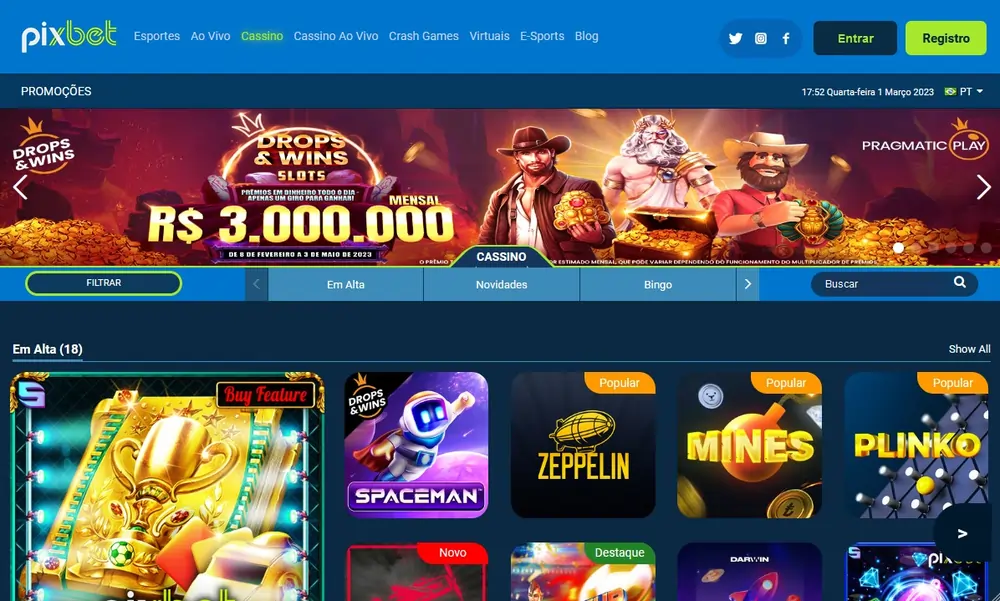1000x601 pixels.
Task: Open the Instagram social icon
Action: (761, 38)
